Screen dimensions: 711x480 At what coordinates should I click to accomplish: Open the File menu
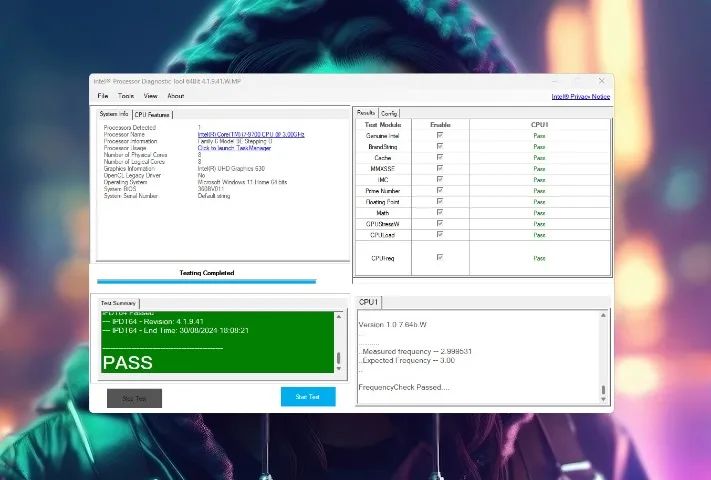(x=102, y=96)
